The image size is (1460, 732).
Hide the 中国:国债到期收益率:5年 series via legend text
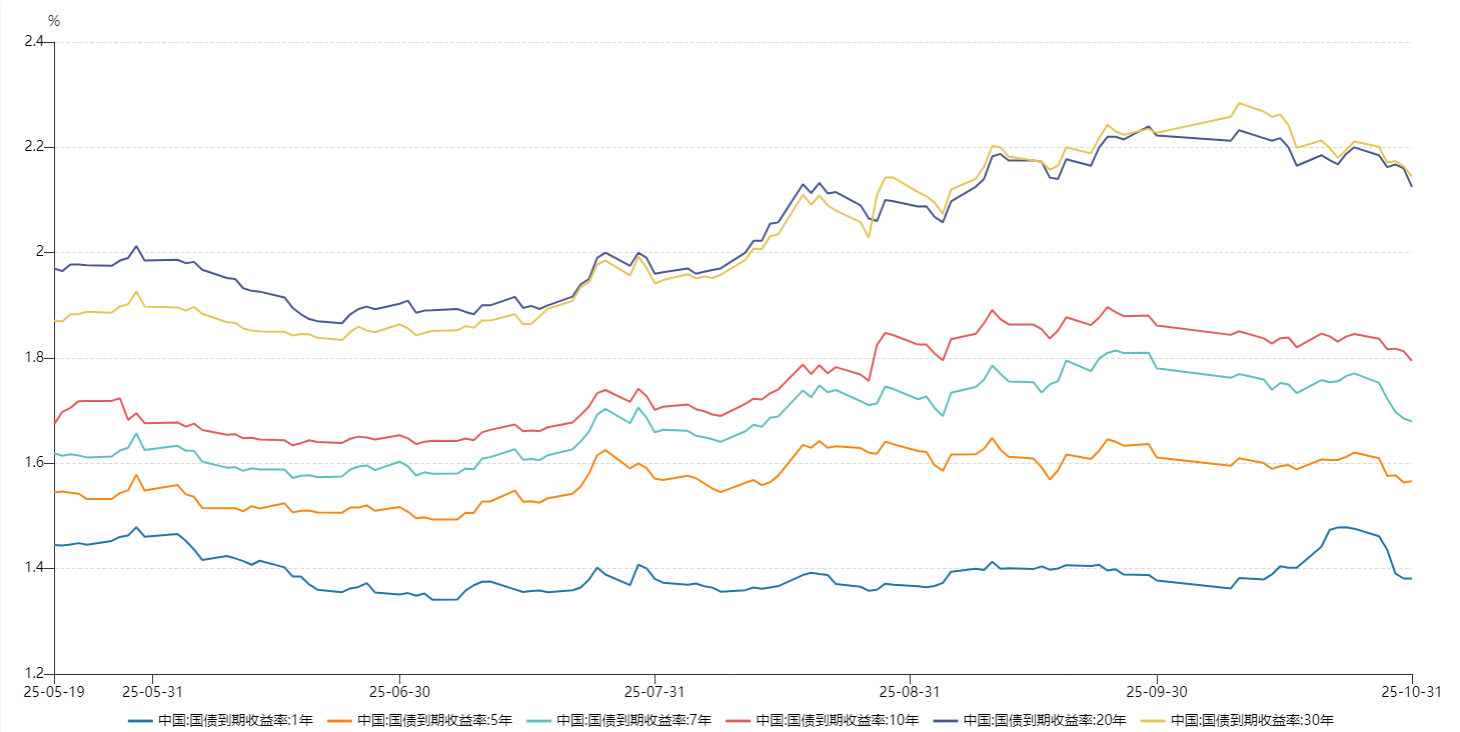pyautogui.click(x=435, y=720)
